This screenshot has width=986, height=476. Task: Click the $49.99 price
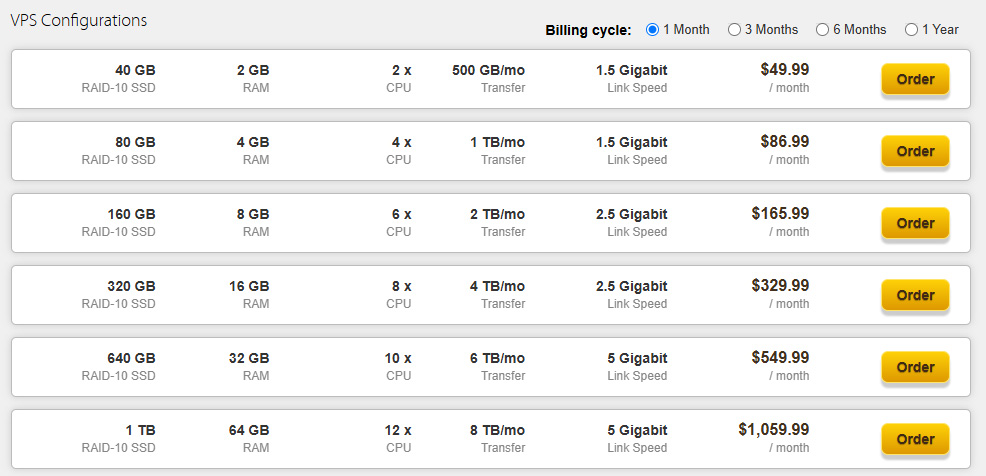click(785, 69)
